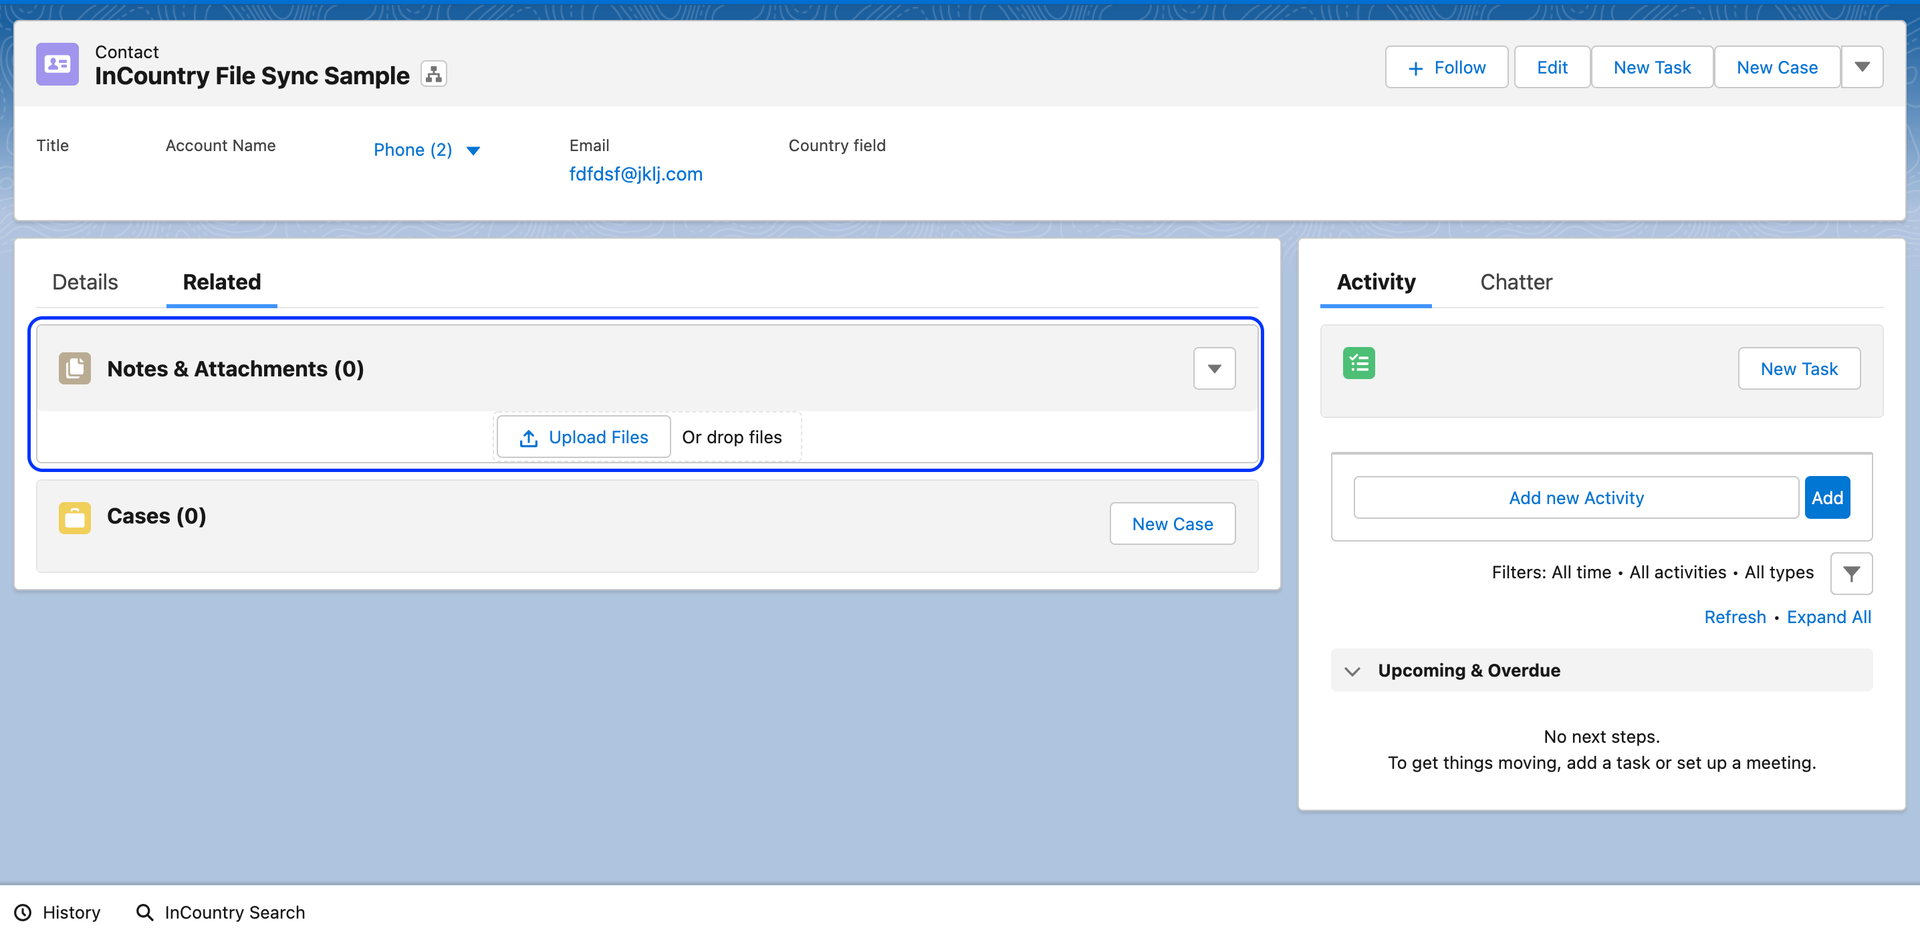Screen dimensions: 1920x936
Task: Switch to the Chatter tab
Action: pyautogui.click(x=1516, y=282)
